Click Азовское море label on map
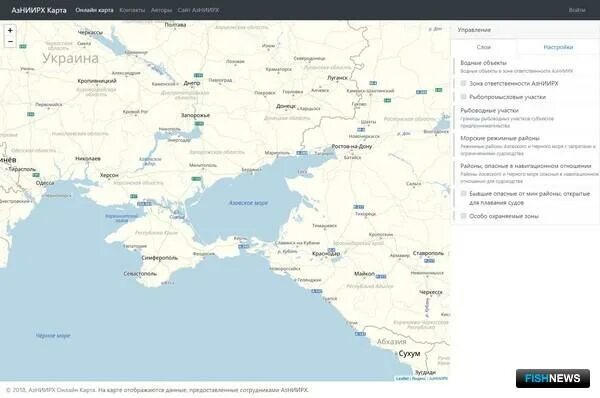This screenshot has width=600, height=398. (x=248, y=203)
